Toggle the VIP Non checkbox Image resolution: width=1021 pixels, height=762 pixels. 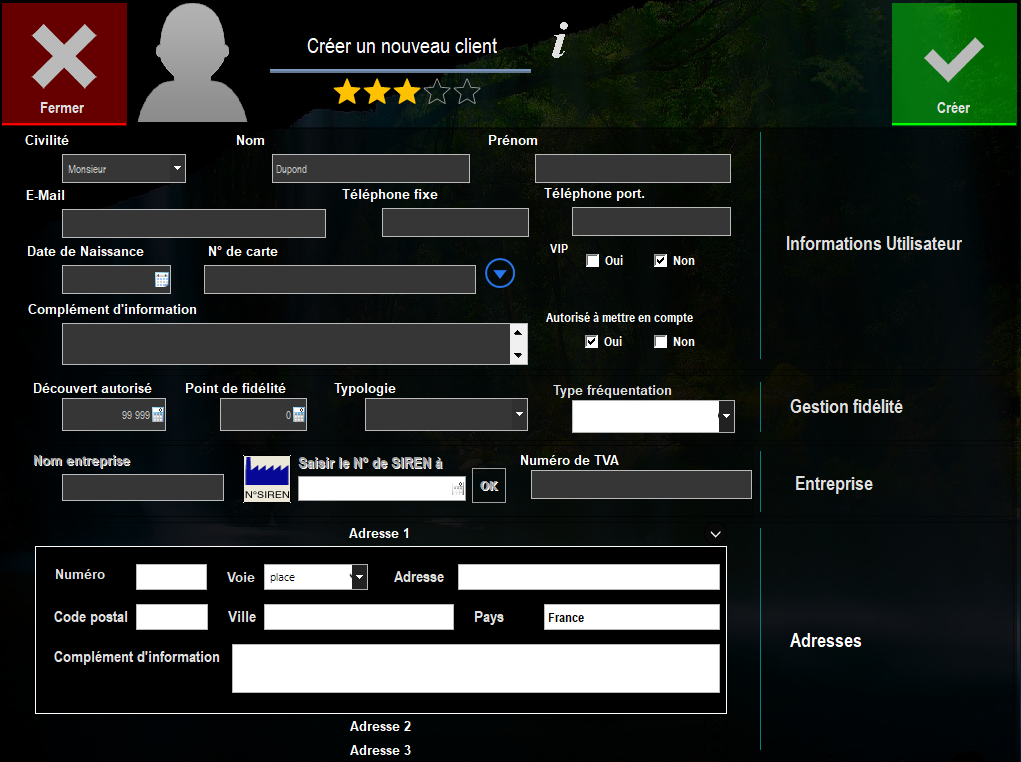coord(660,261)
